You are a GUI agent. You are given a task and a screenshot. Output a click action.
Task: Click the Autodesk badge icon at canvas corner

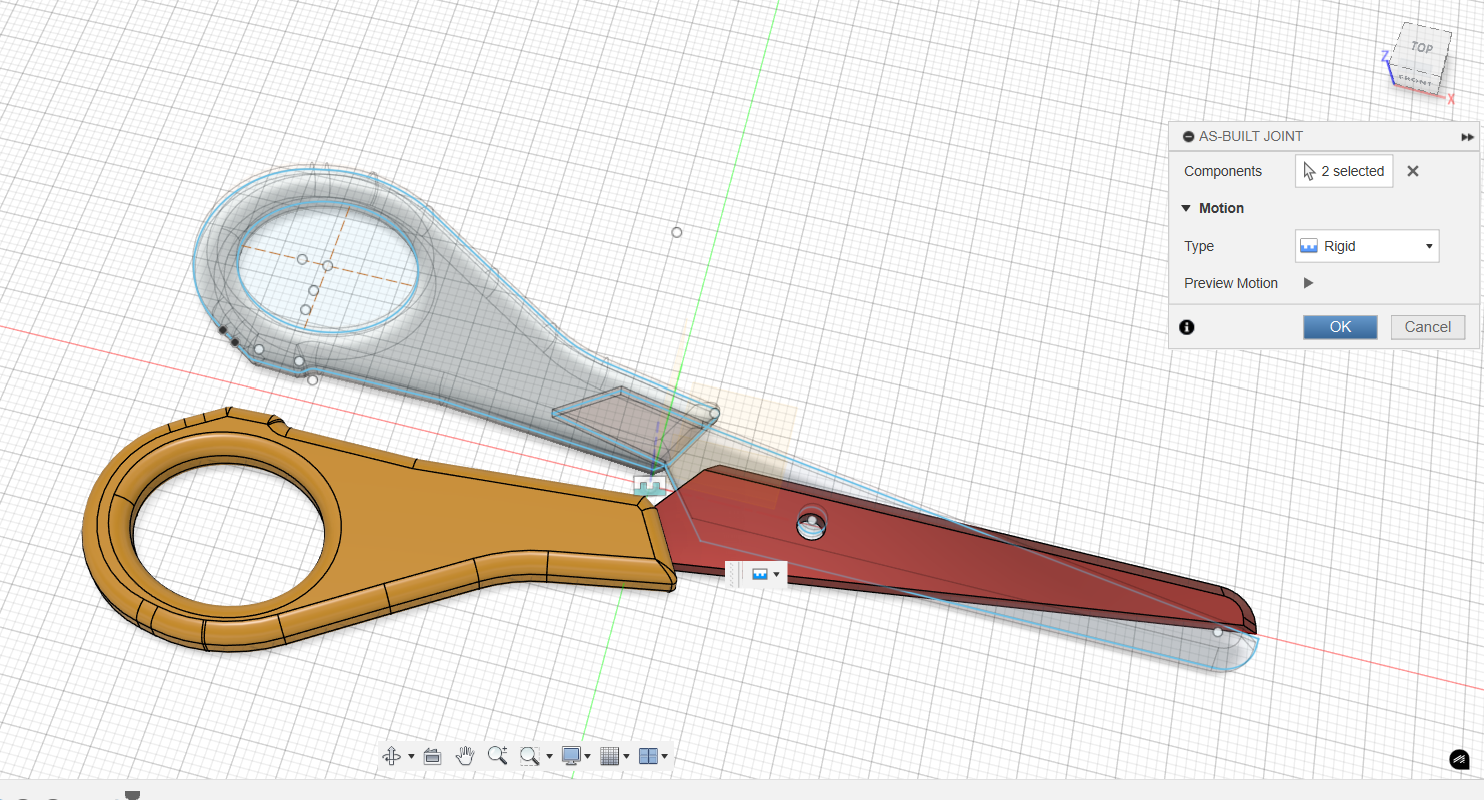(x=1460, y=761)
